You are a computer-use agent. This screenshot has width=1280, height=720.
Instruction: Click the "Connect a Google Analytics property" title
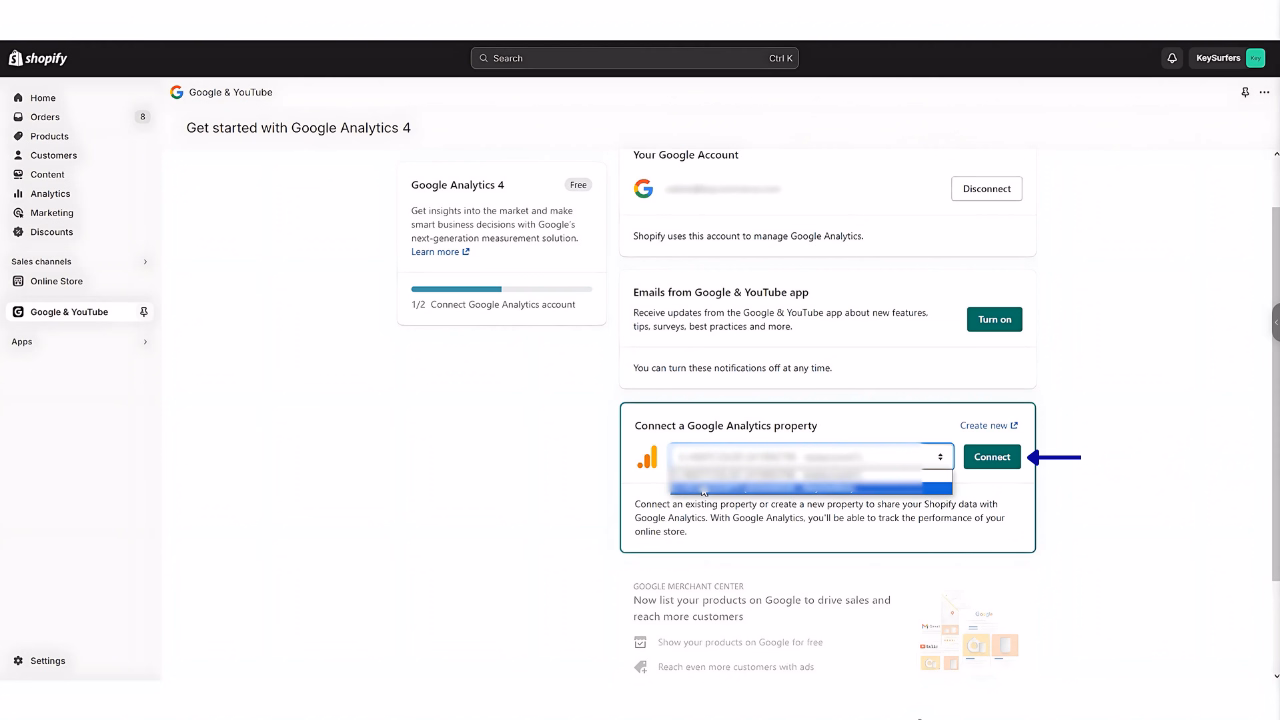[x=726, y=426]
